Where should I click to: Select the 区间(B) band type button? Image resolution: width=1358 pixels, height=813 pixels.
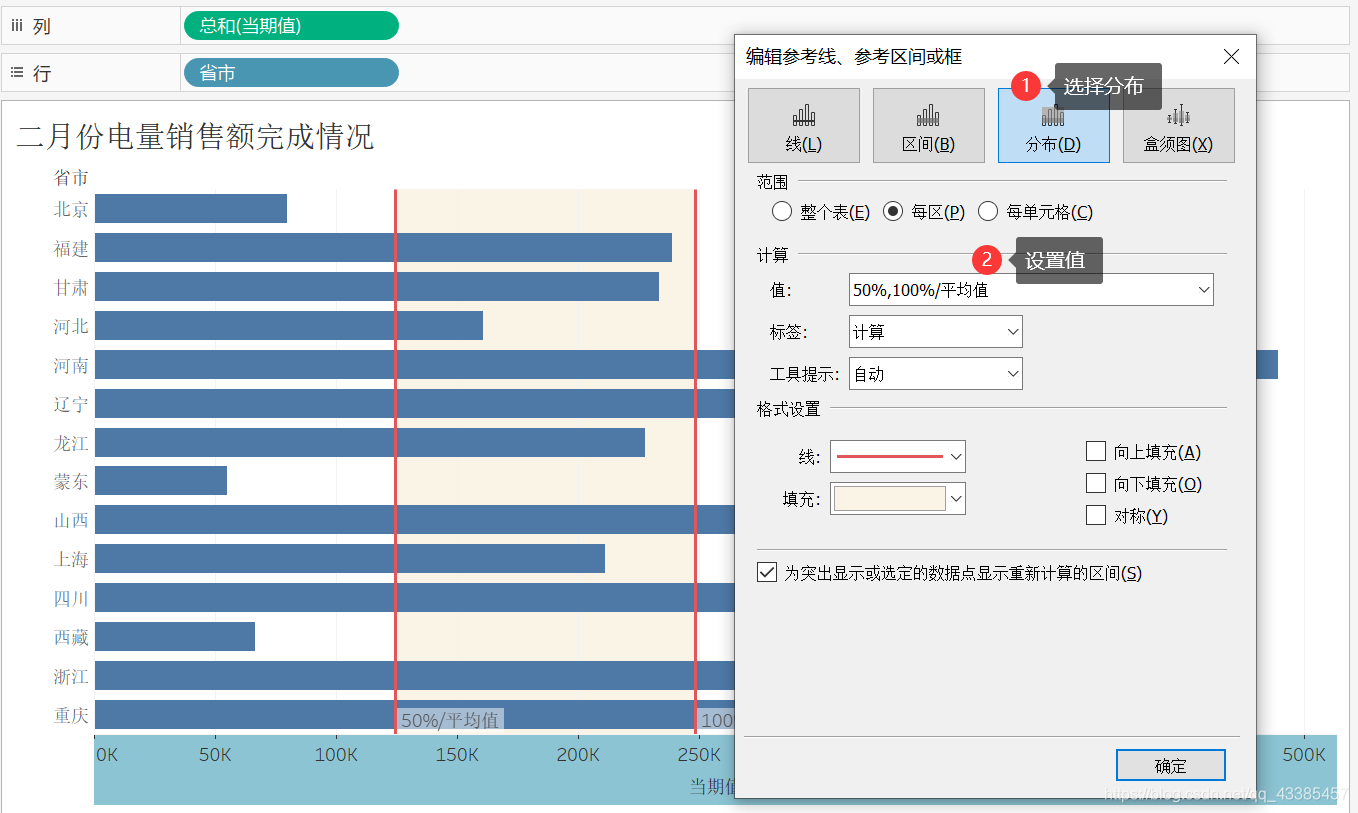[929, 125]
